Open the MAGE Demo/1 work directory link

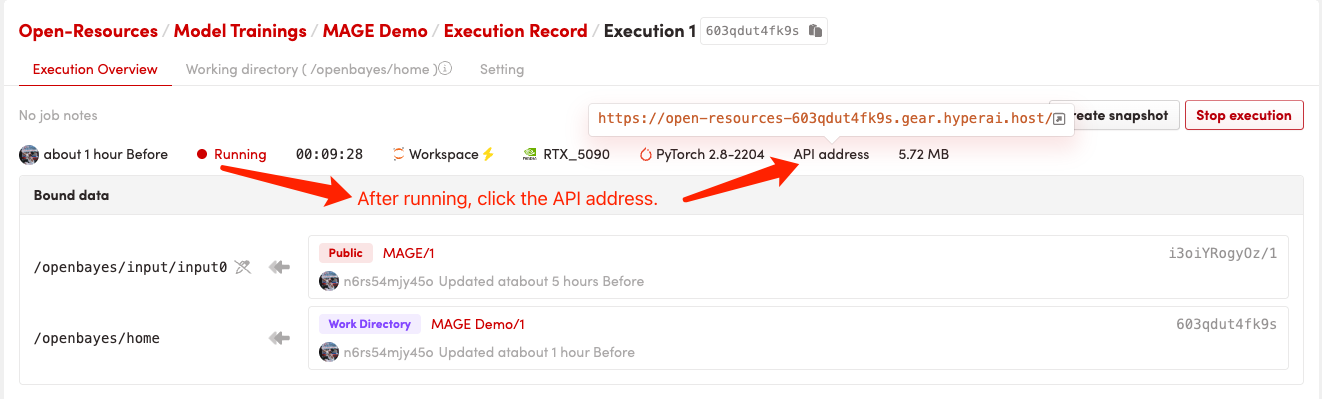(477, 324)
